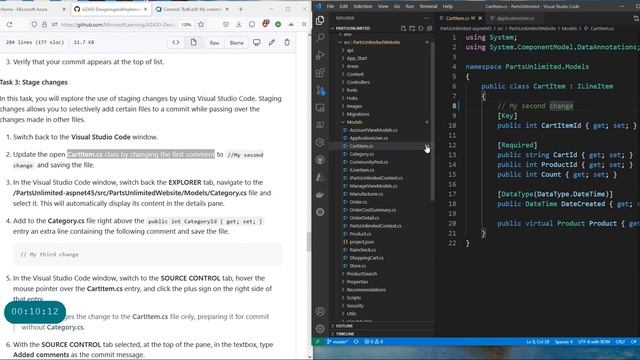Expand the App_Start folder

point(357,58)
